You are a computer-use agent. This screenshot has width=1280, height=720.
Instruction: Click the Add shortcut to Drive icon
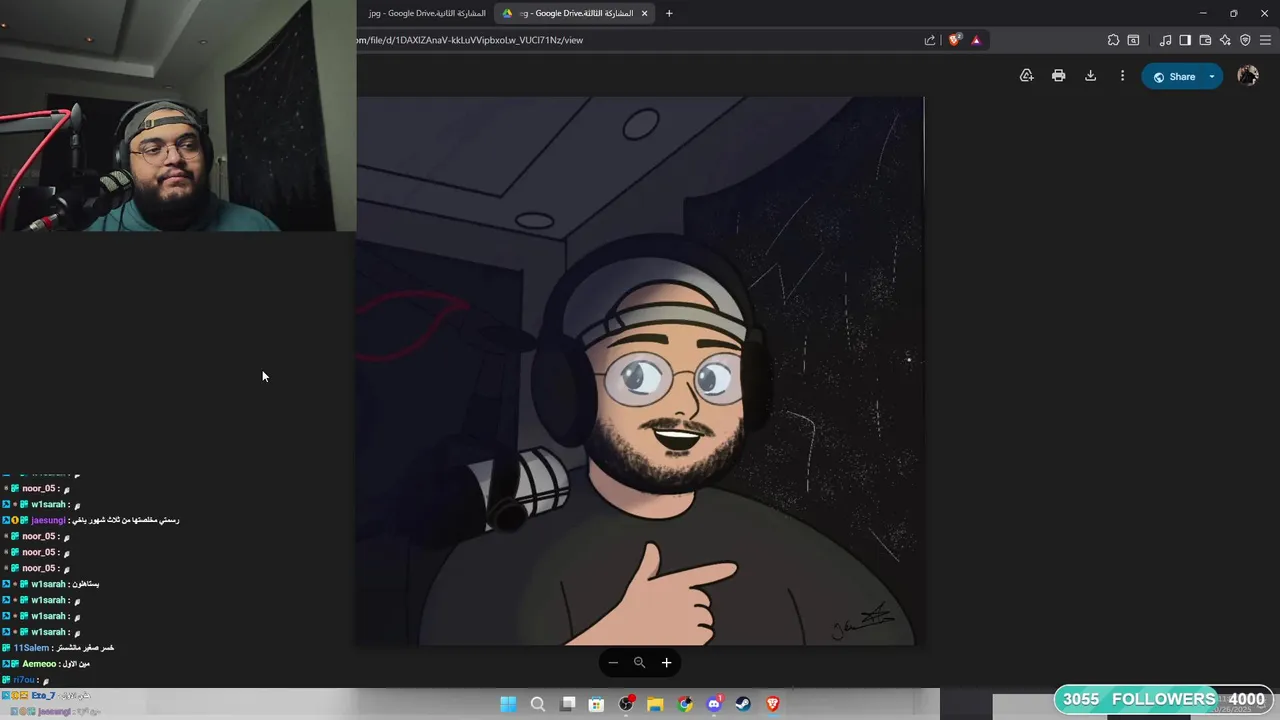(x=1026, y=76)
